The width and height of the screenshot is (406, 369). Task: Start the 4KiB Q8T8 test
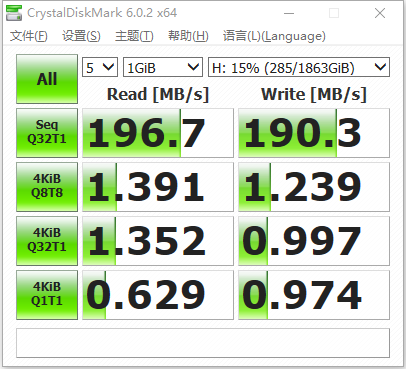coord(47,187)
